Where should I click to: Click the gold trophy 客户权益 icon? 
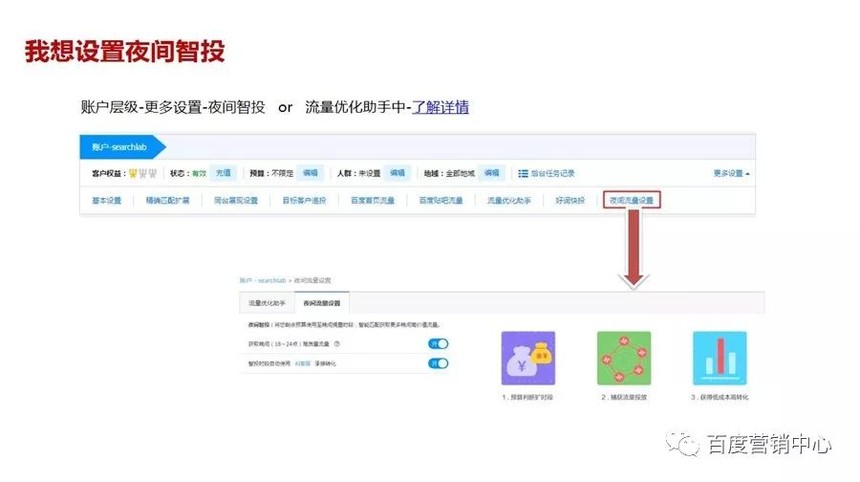click(x=132, y=173)
